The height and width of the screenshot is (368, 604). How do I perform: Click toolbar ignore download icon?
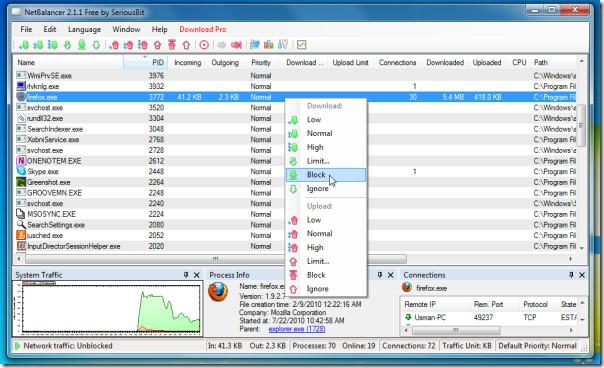[96, 45]
